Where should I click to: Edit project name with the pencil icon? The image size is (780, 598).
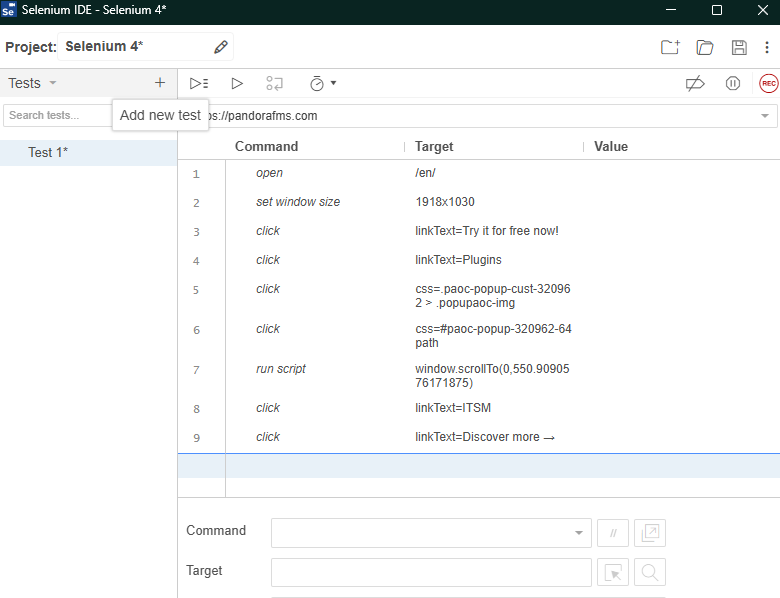pyautogui.click(x=221, y=47)
